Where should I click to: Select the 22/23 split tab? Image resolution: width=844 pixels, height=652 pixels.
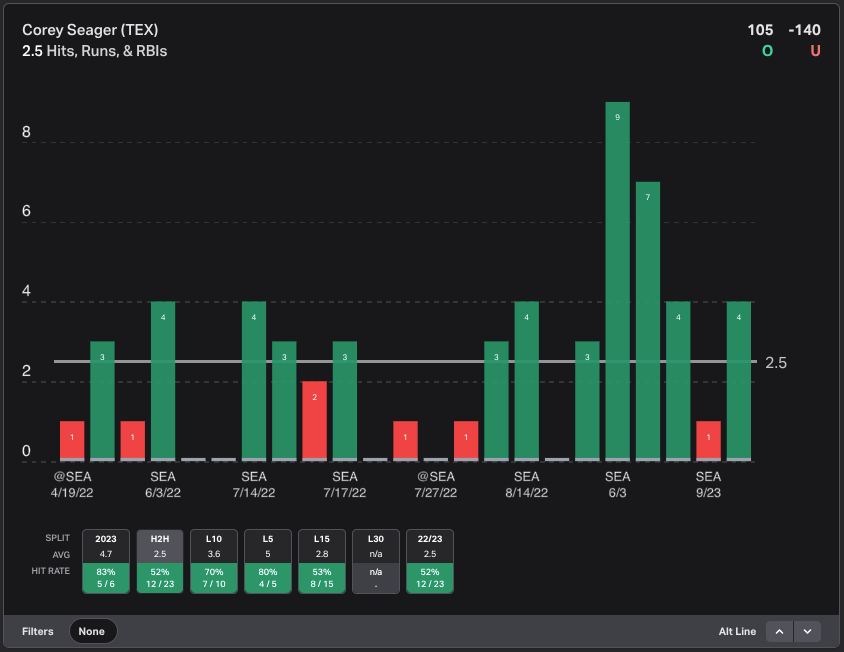coord(430,561)
